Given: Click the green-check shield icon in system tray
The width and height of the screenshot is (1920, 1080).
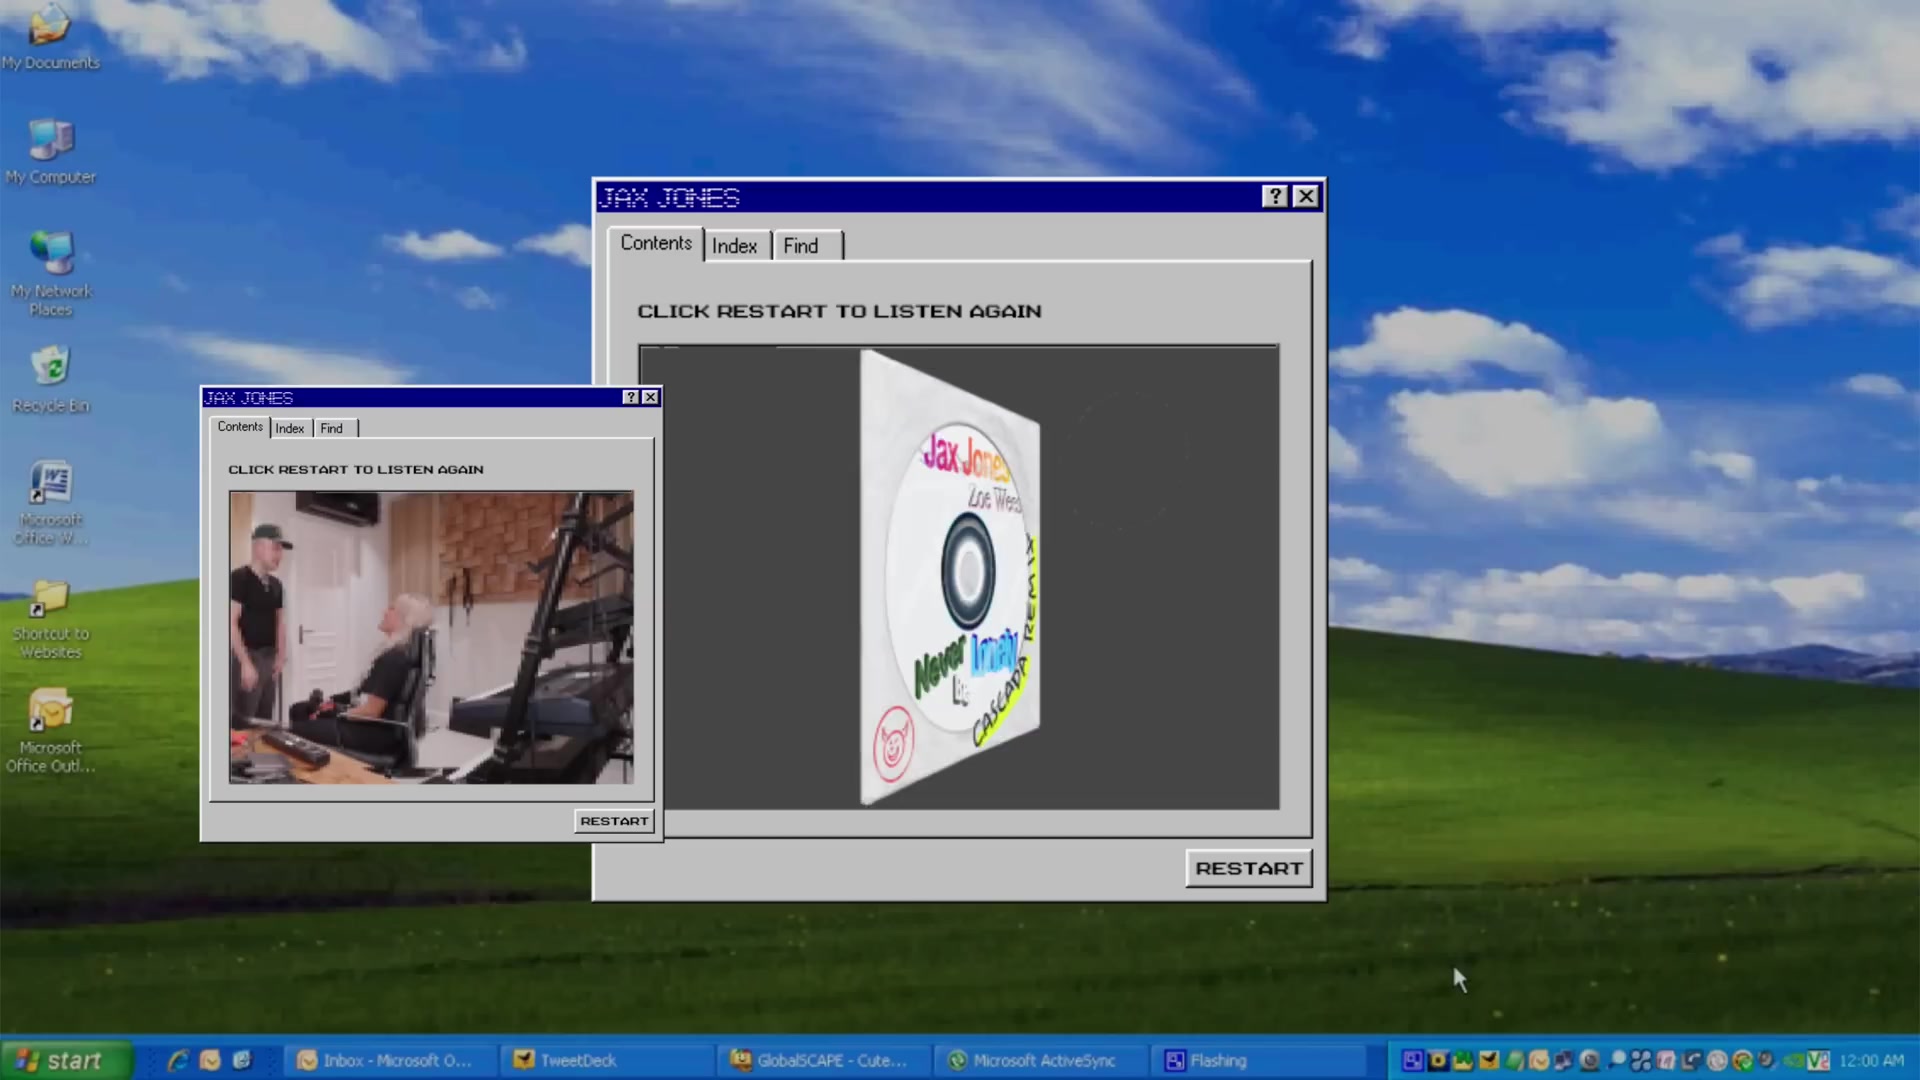Looking at the screenshot, I should pyautogui.click(x=1743, y=1060).
